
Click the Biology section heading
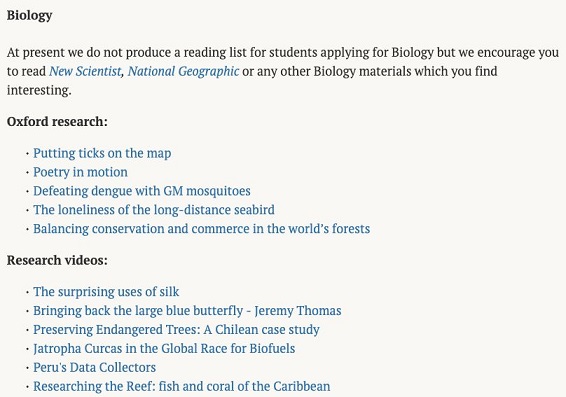pos(30,16)
